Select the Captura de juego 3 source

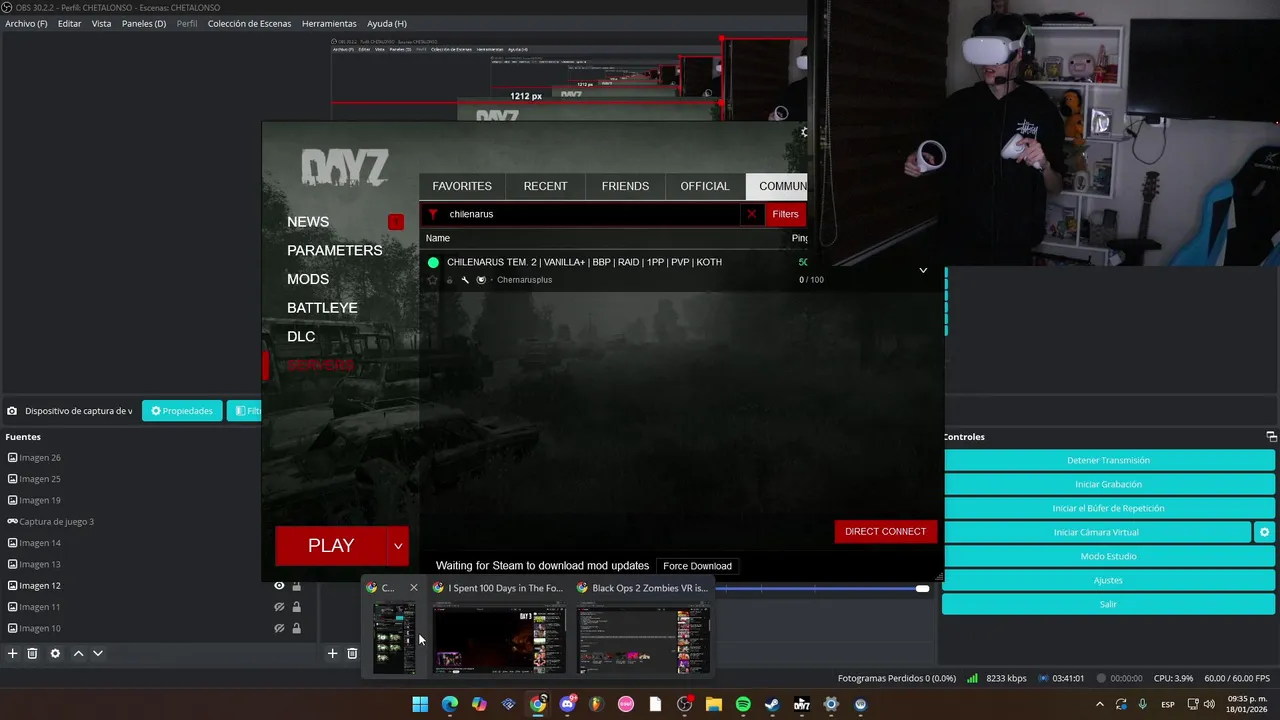point(56,522)
